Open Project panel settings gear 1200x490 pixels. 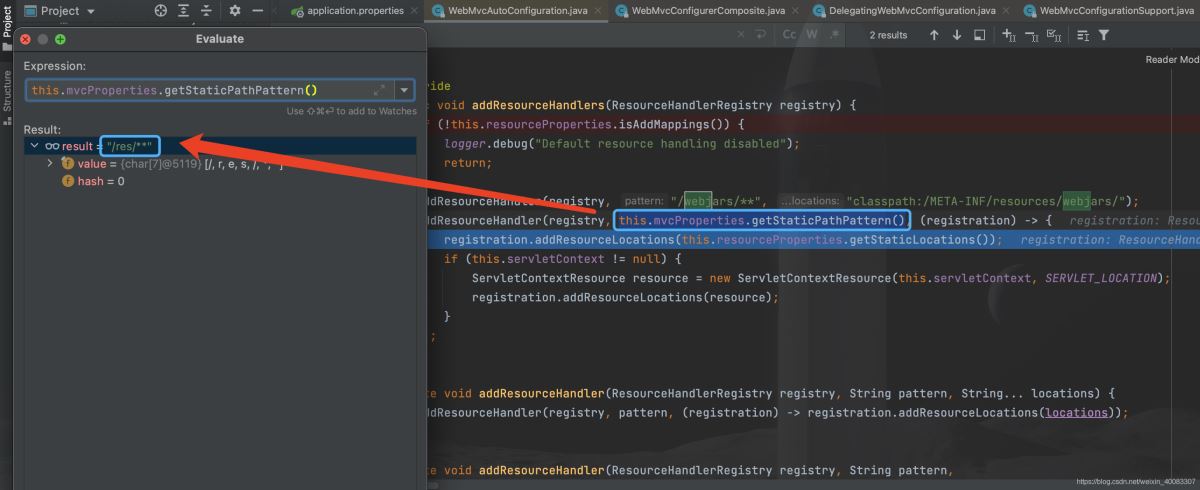235,11
